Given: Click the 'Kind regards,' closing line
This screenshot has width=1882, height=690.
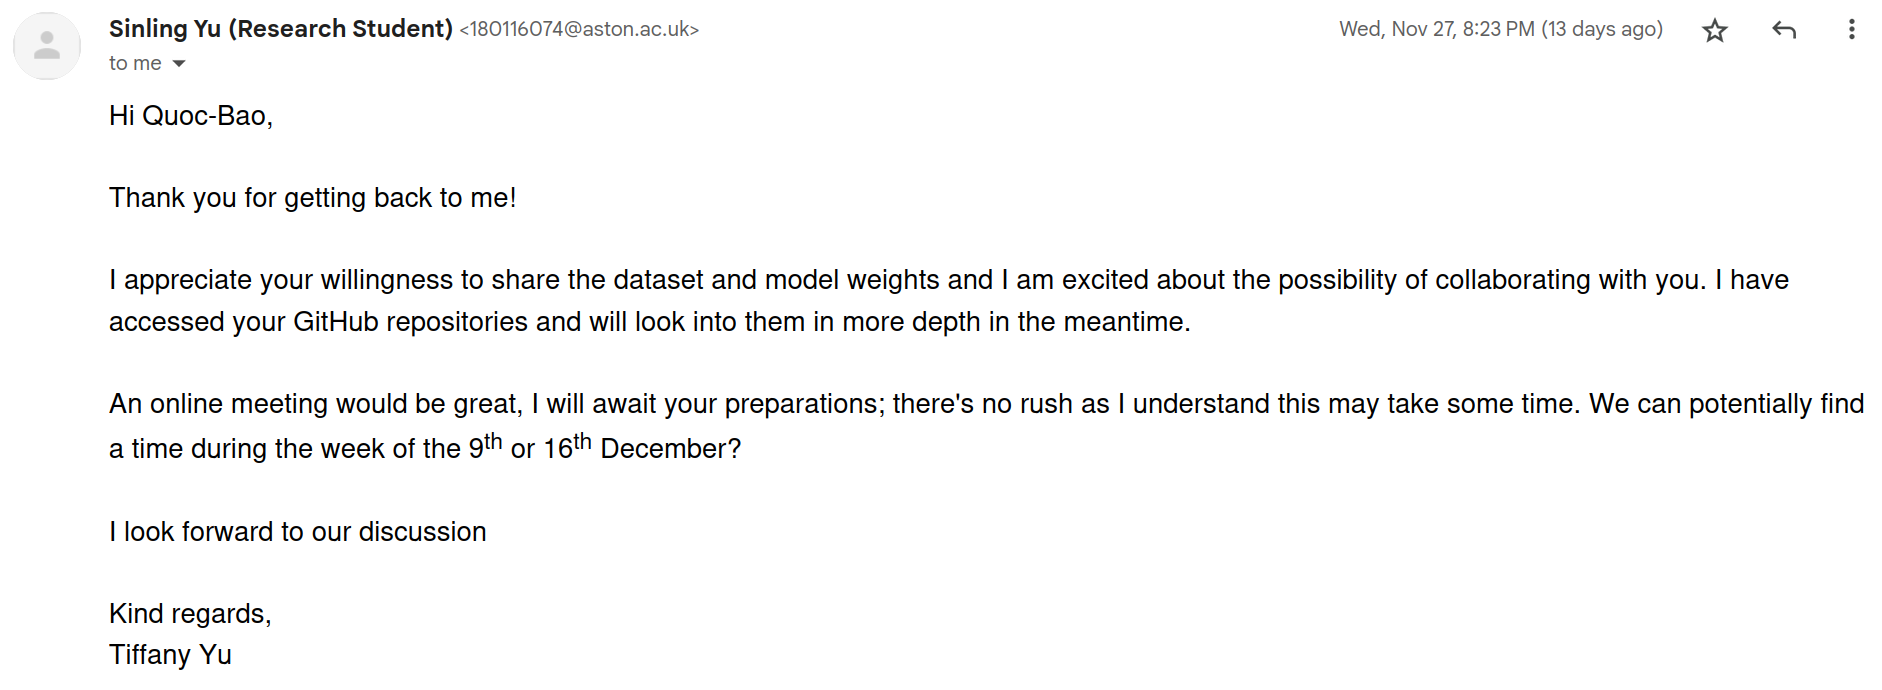Looking at the screenshot, I should (x=190, y=614).
